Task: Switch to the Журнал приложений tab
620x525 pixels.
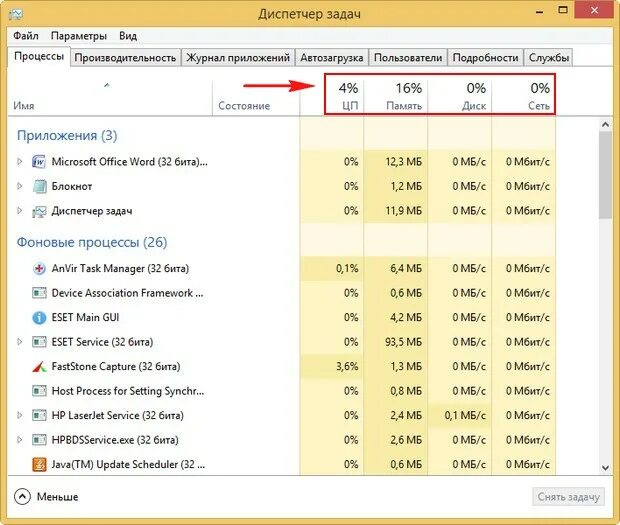Action: point(238,58)
